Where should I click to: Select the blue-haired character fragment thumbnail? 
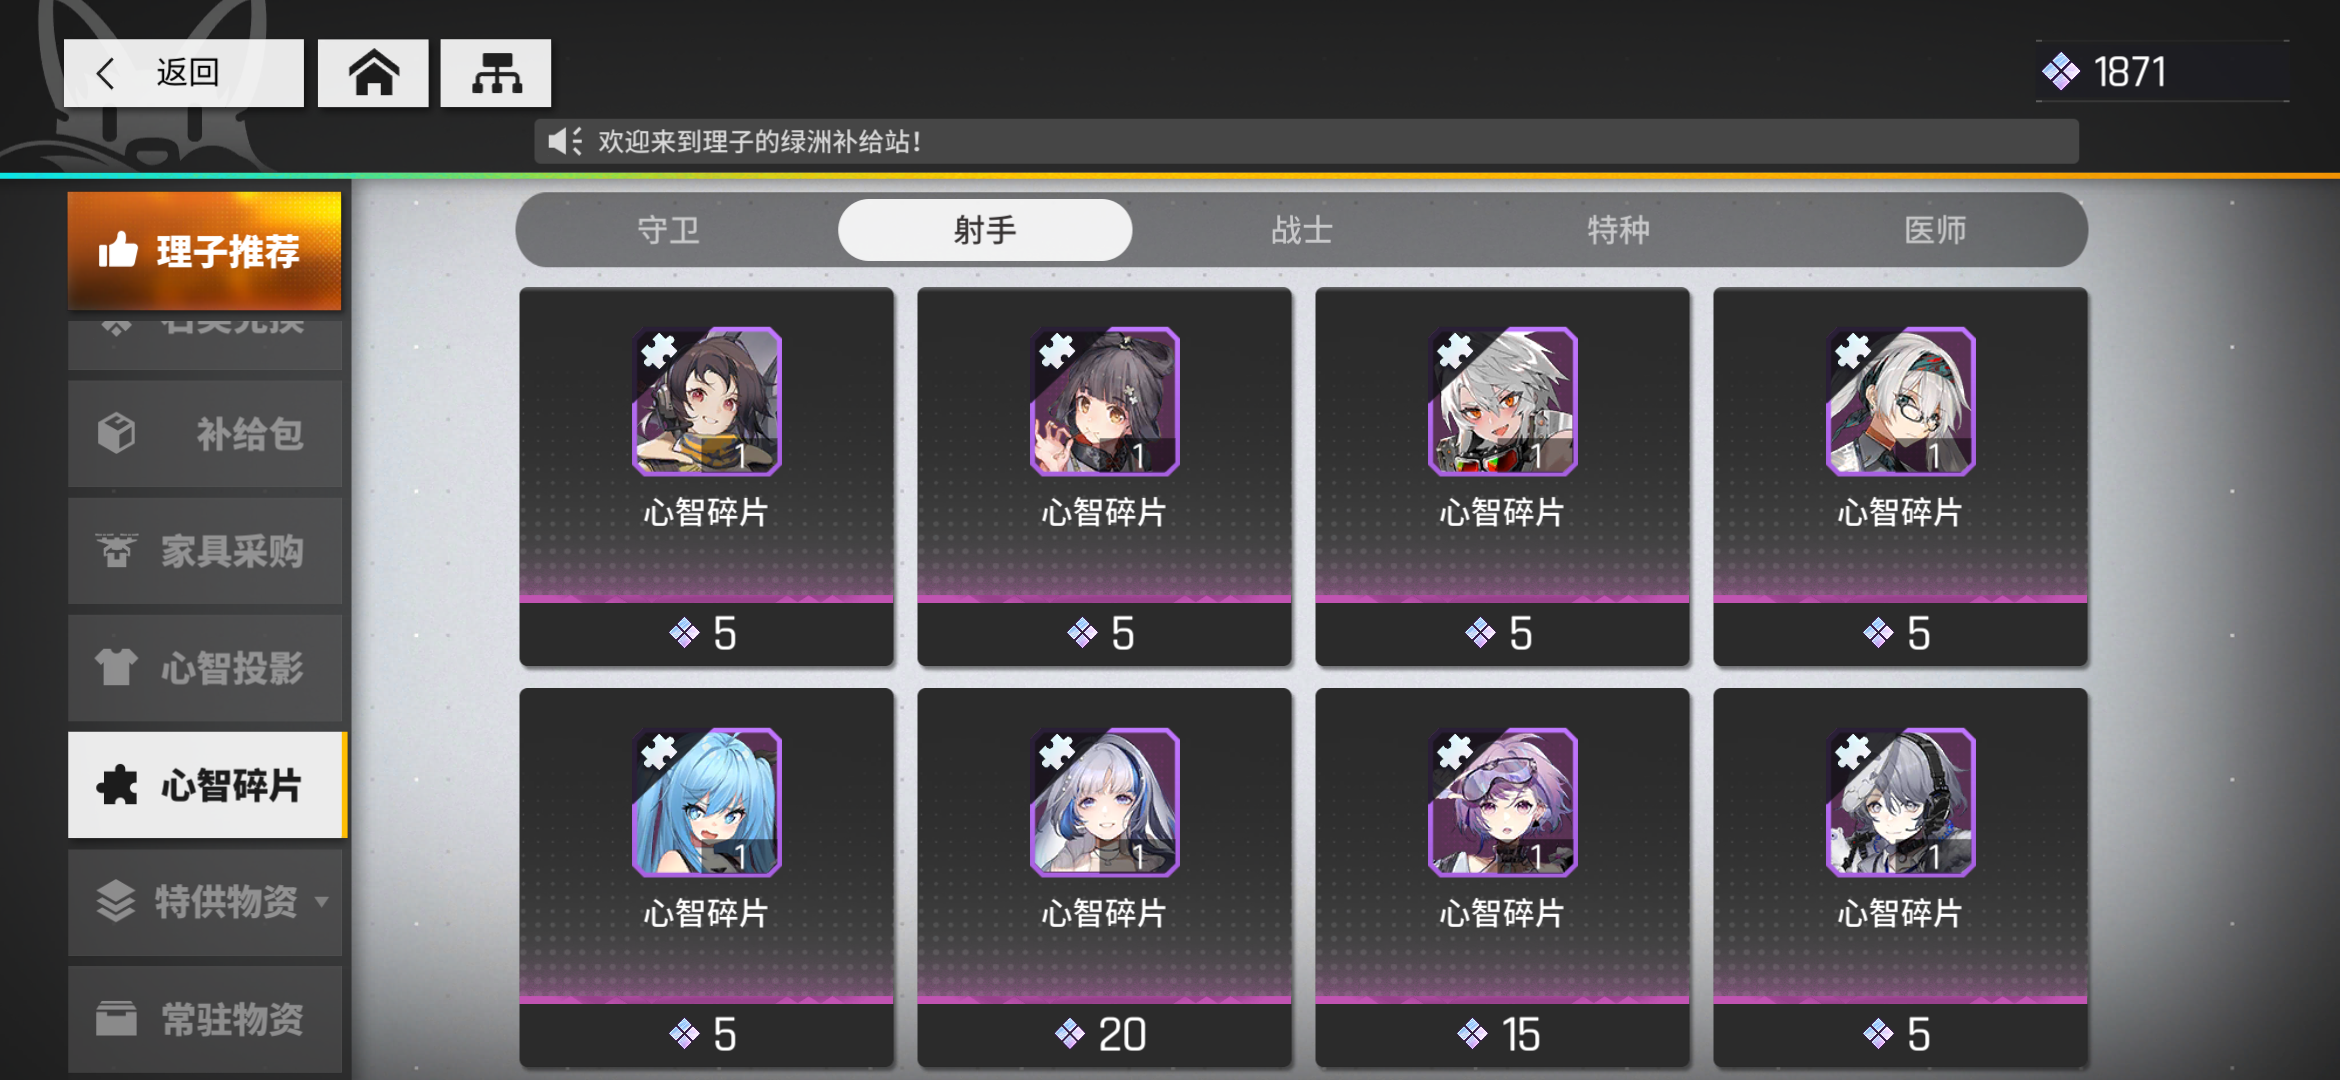pos(707,802)
